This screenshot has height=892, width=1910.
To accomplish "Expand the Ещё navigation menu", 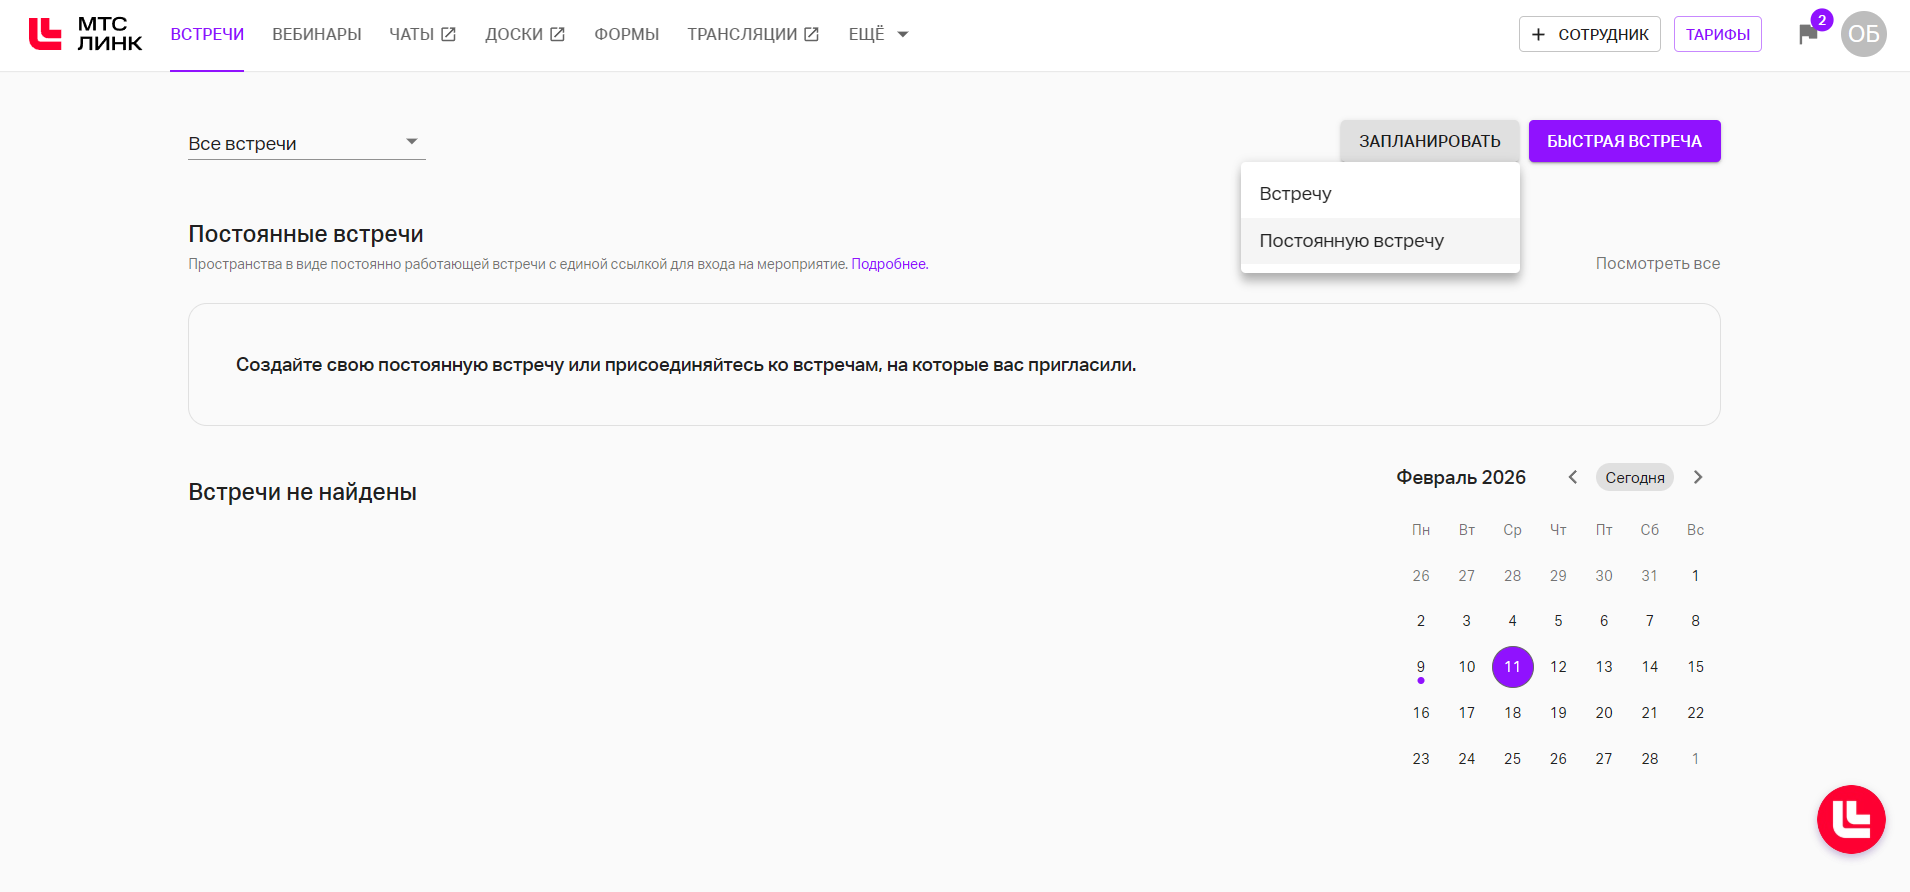I will click(878, 34).
